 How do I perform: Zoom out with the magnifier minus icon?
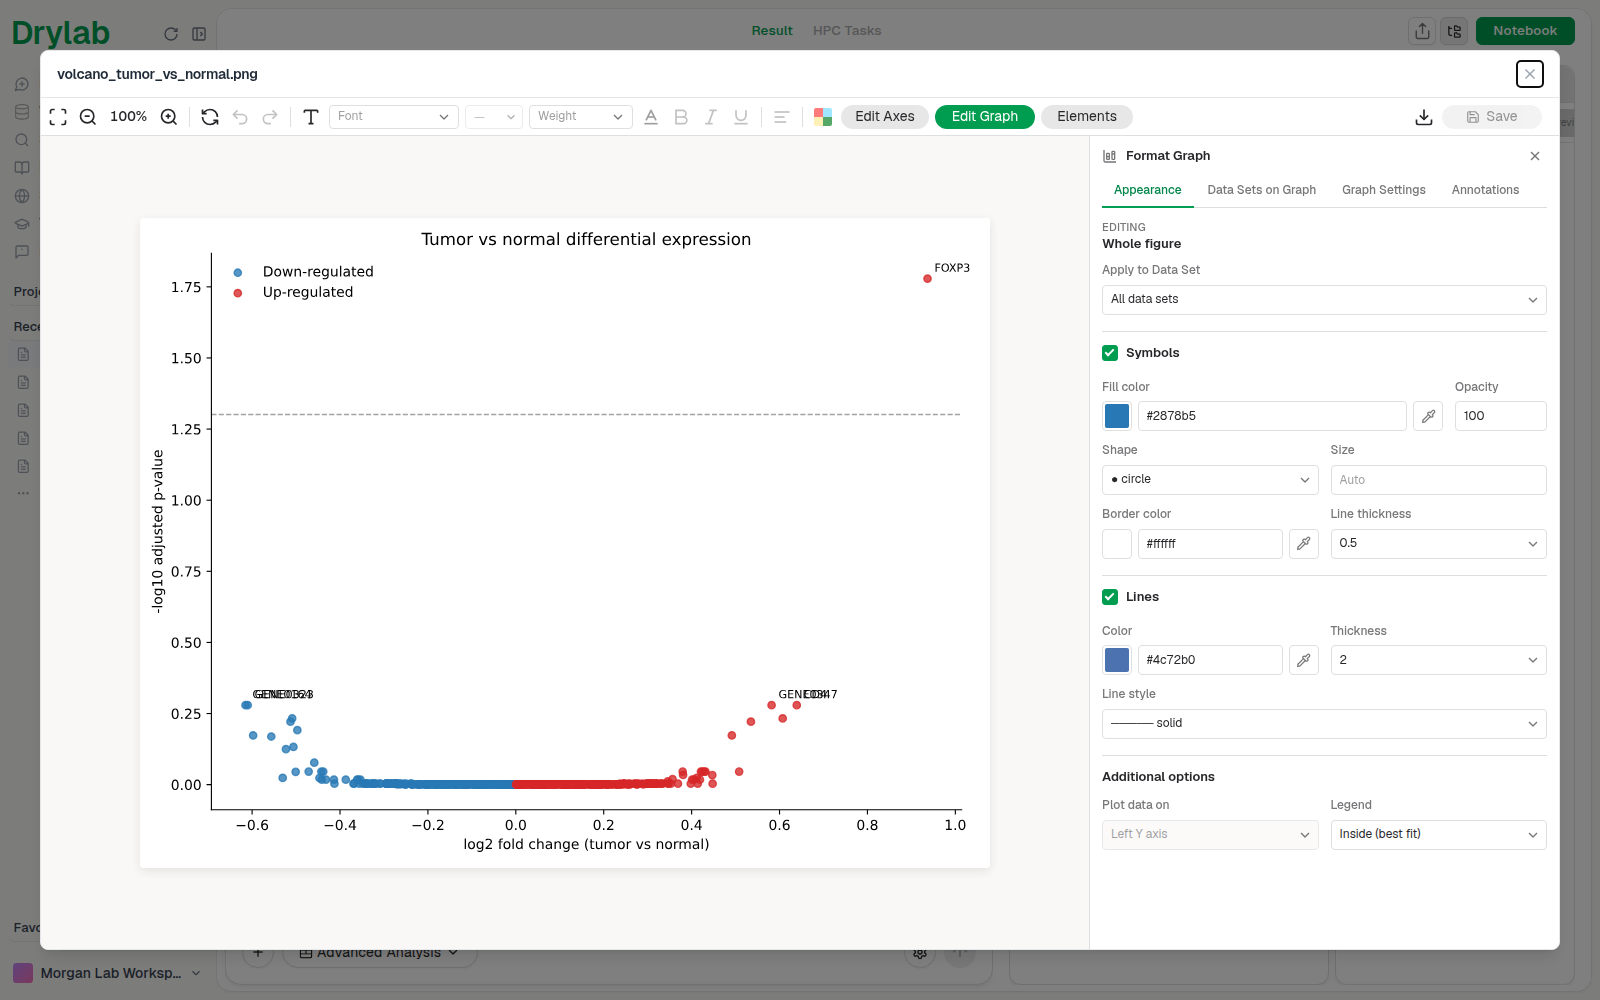[88, 117]
